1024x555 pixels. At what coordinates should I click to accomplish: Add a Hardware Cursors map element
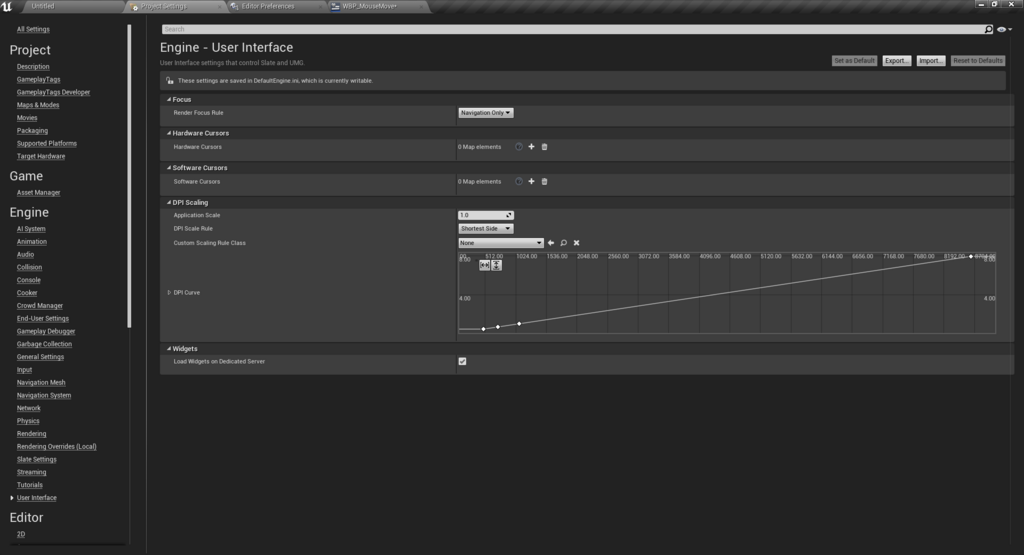[532, 147]
